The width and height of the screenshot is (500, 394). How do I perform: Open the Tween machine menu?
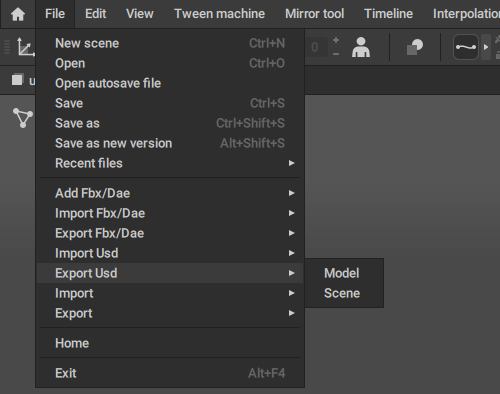tap(219, 14)
